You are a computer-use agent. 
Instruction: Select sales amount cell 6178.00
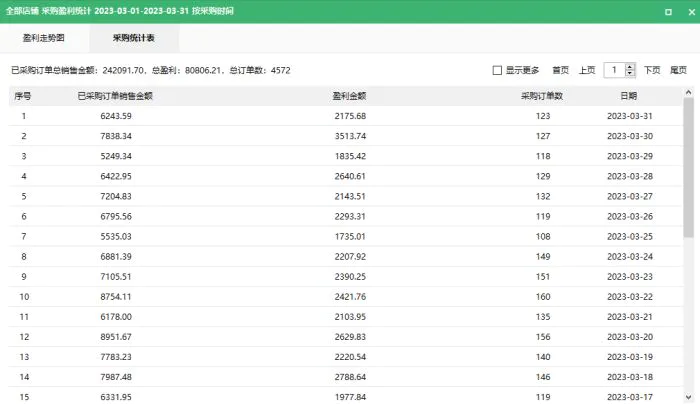coord(116,317)
